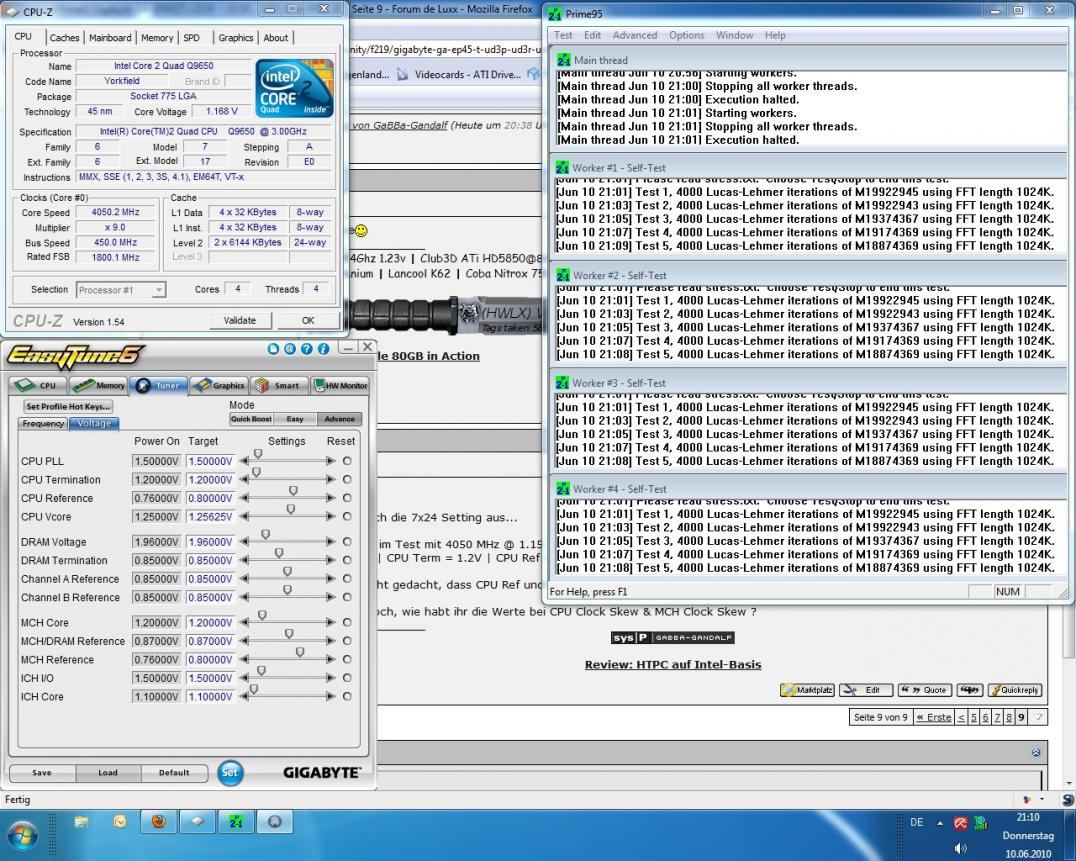Click Set Profile Hot Keys button
1076x861 pixels.
(x=68, y=406)
